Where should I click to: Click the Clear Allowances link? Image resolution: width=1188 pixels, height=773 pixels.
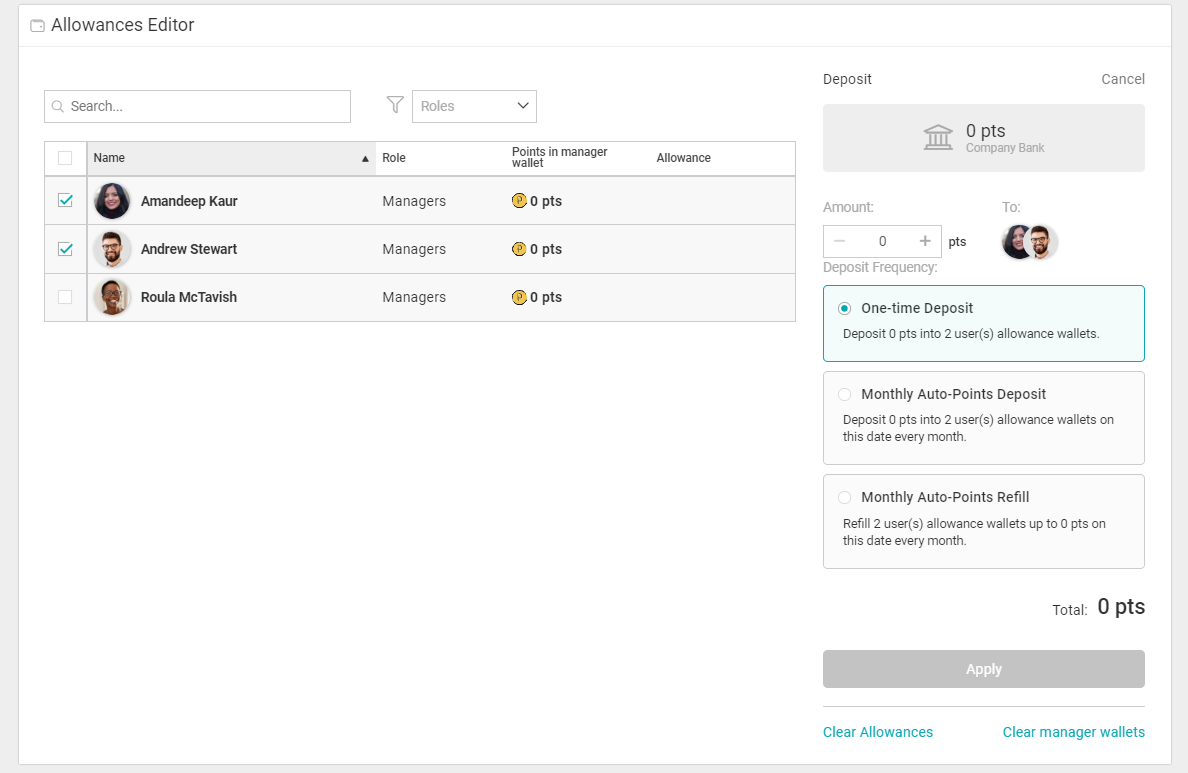click(x=877, y=732)
